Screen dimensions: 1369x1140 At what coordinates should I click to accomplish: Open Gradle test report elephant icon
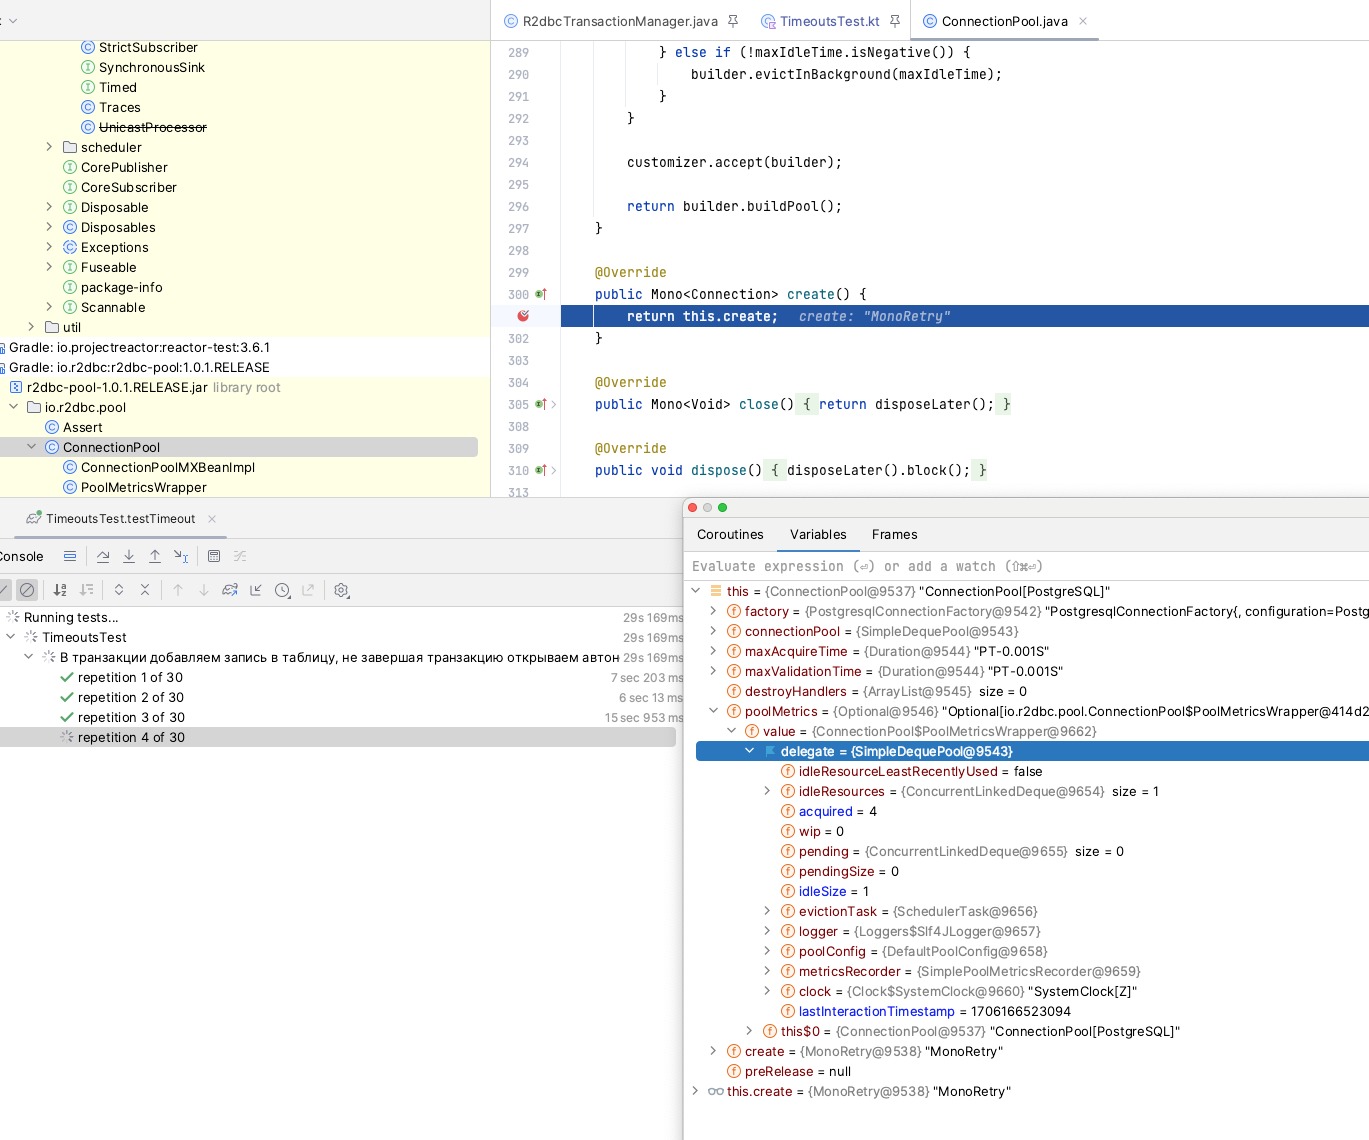pyautogui.click(x=230, y=590)
